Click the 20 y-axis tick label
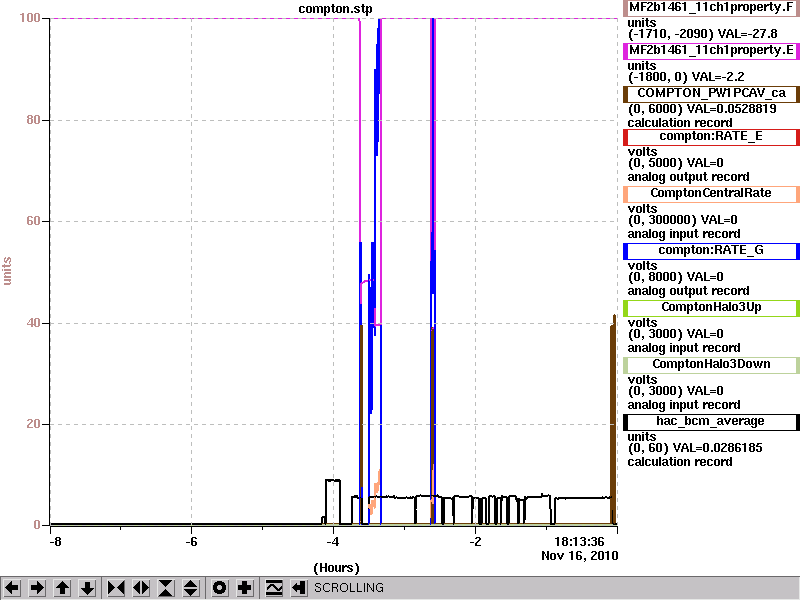The image size is (800, 600). [33, 424]
